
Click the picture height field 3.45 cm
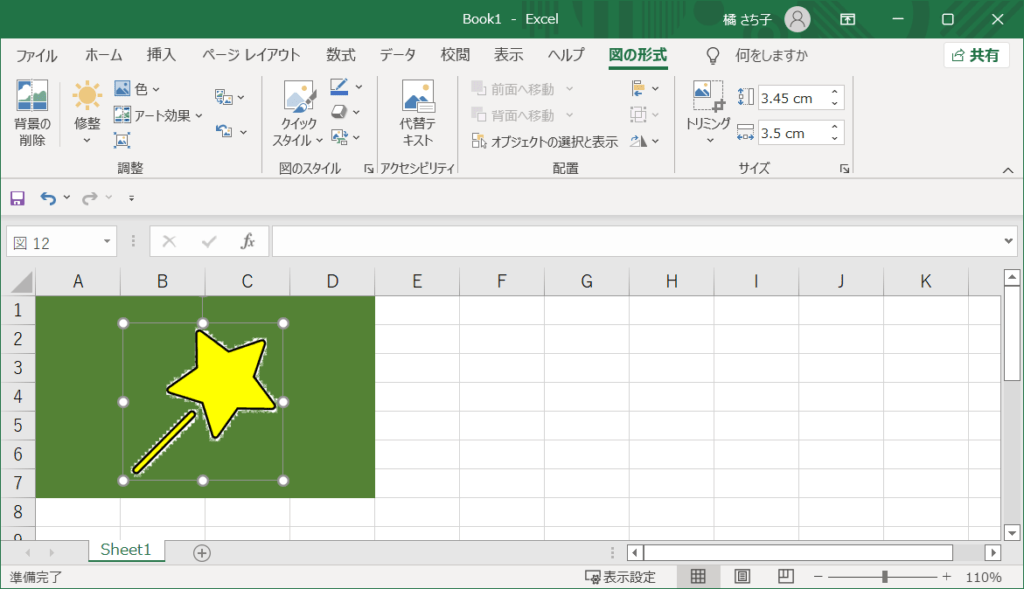pos(793,98)
